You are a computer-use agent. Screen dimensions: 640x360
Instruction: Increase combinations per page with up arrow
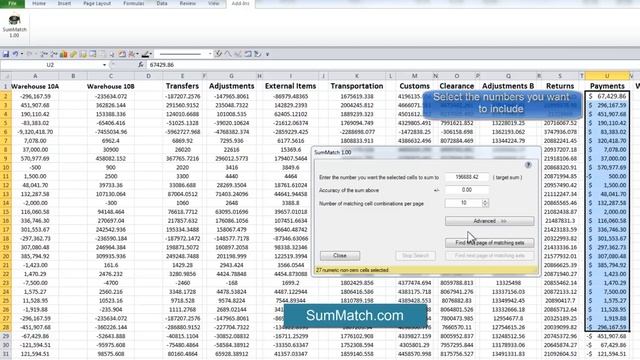click(x=485, y=201)
